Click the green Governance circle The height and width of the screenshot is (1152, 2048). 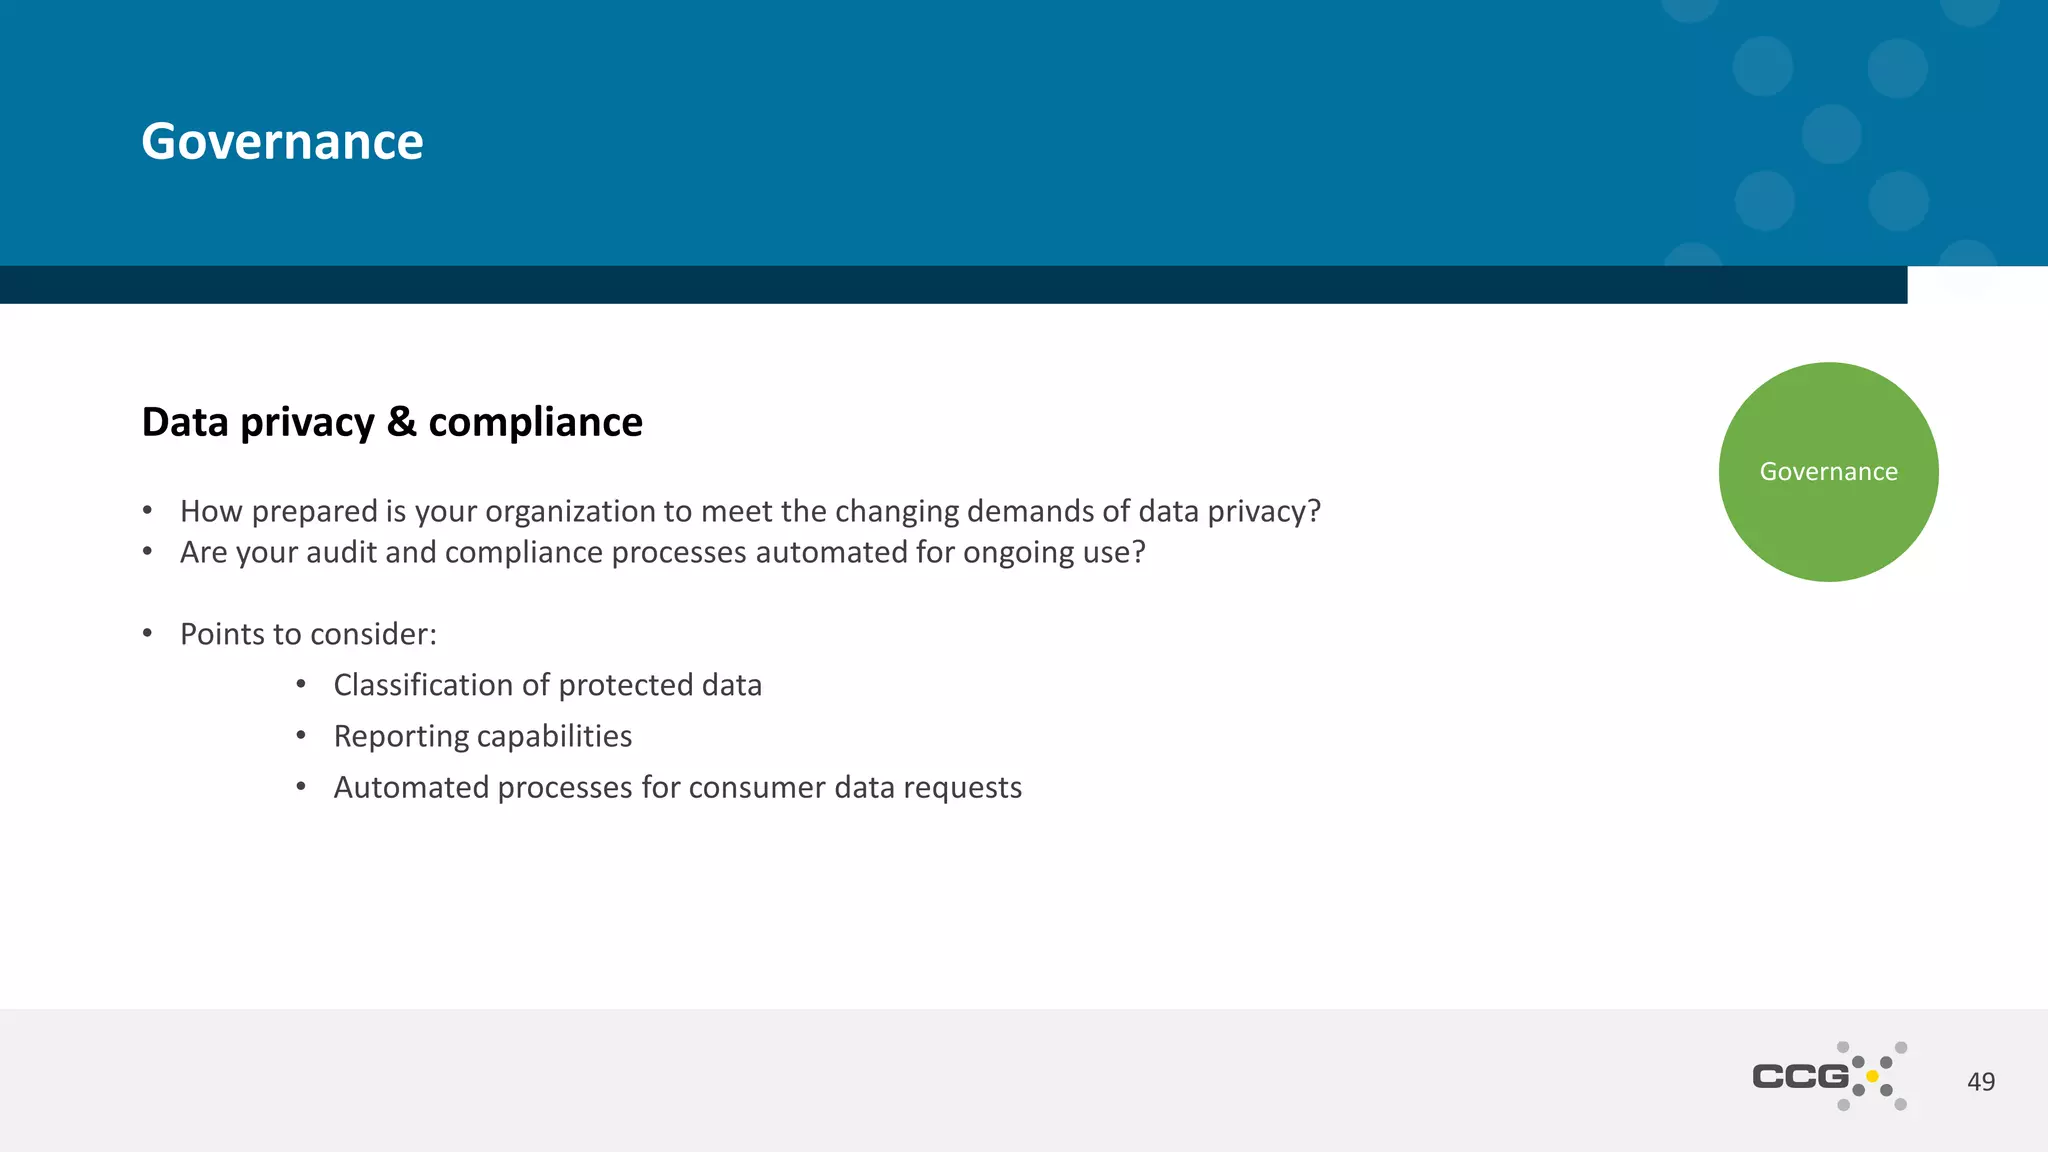point(1828,471)
